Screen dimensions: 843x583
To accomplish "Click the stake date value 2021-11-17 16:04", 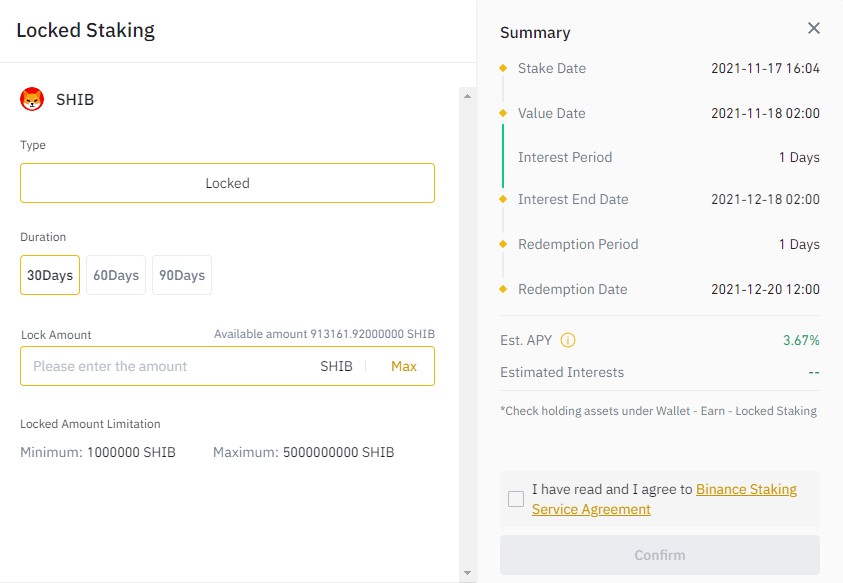I will (x=766, y=68).
